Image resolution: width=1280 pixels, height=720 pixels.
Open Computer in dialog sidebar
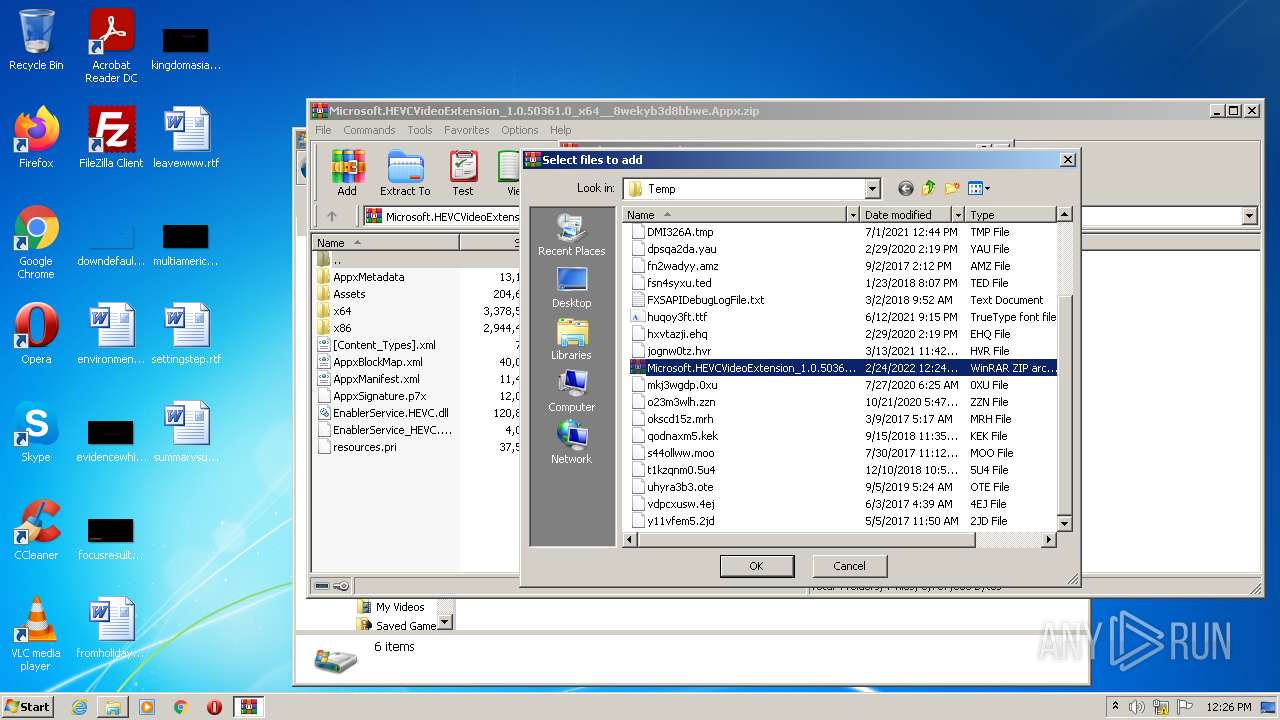click(571, 391)
